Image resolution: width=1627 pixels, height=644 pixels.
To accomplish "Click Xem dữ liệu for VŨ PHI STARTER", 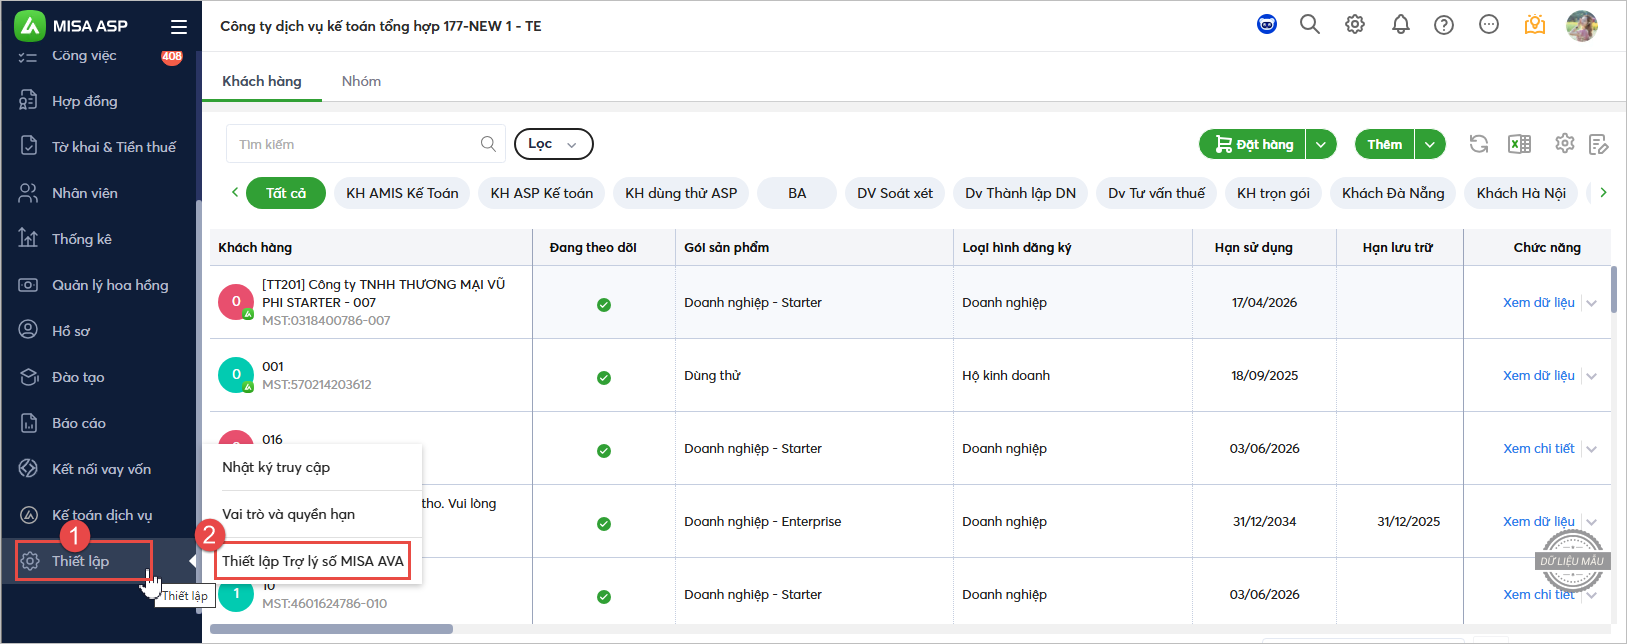I will point(1539,302).
